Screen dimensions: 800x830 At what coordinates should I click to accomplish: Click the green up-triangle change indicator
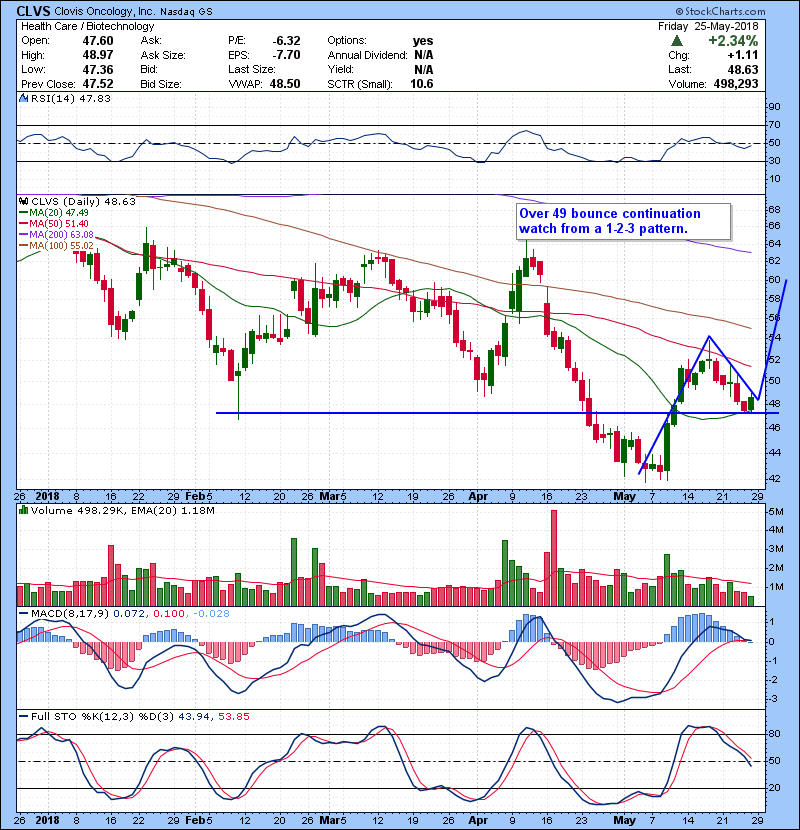676,41
